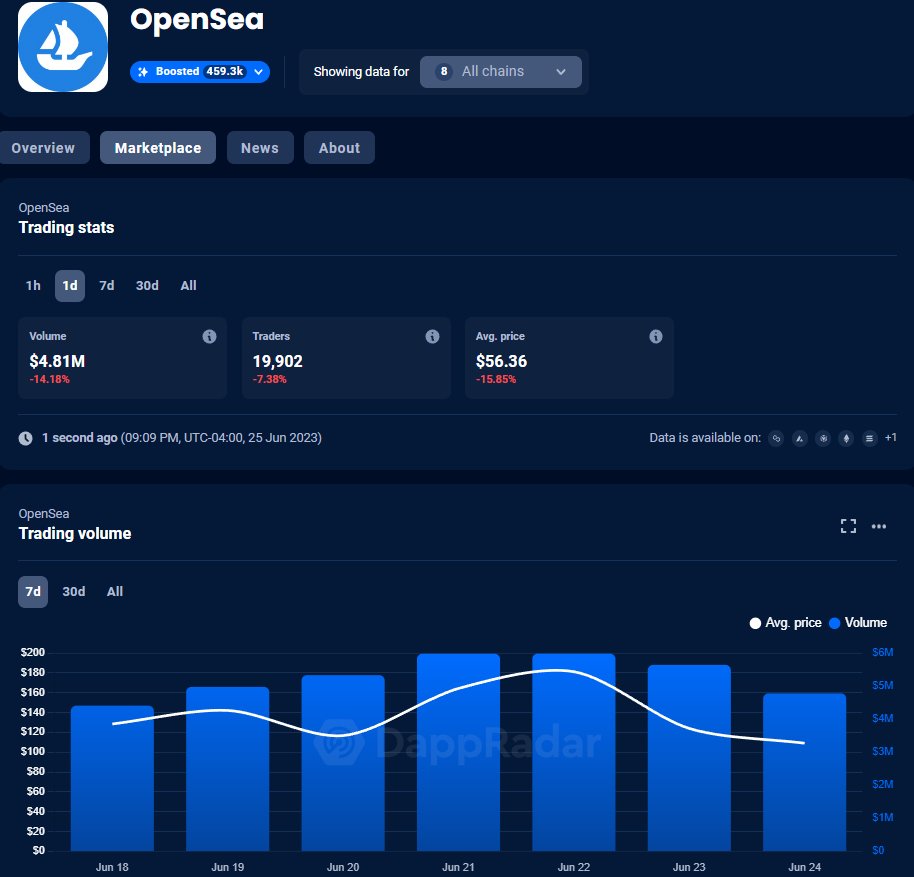Click the Trading volume heading
This screenshot has height=877, width=914.
pos(75,533)
